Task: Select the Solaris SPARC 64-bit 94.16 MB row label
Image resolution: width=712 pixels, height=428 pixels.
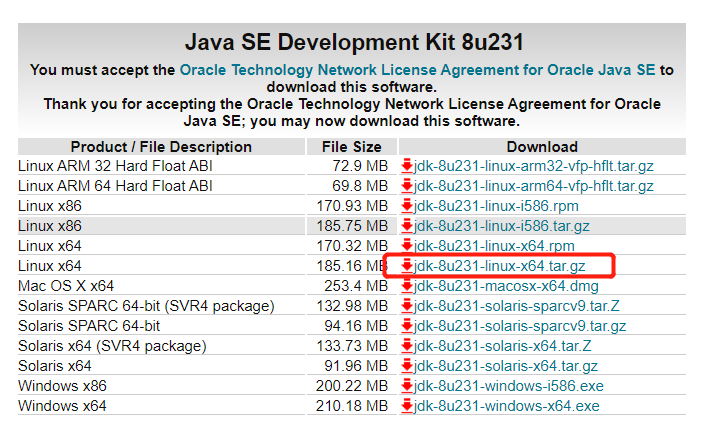Action: (89, 326)
